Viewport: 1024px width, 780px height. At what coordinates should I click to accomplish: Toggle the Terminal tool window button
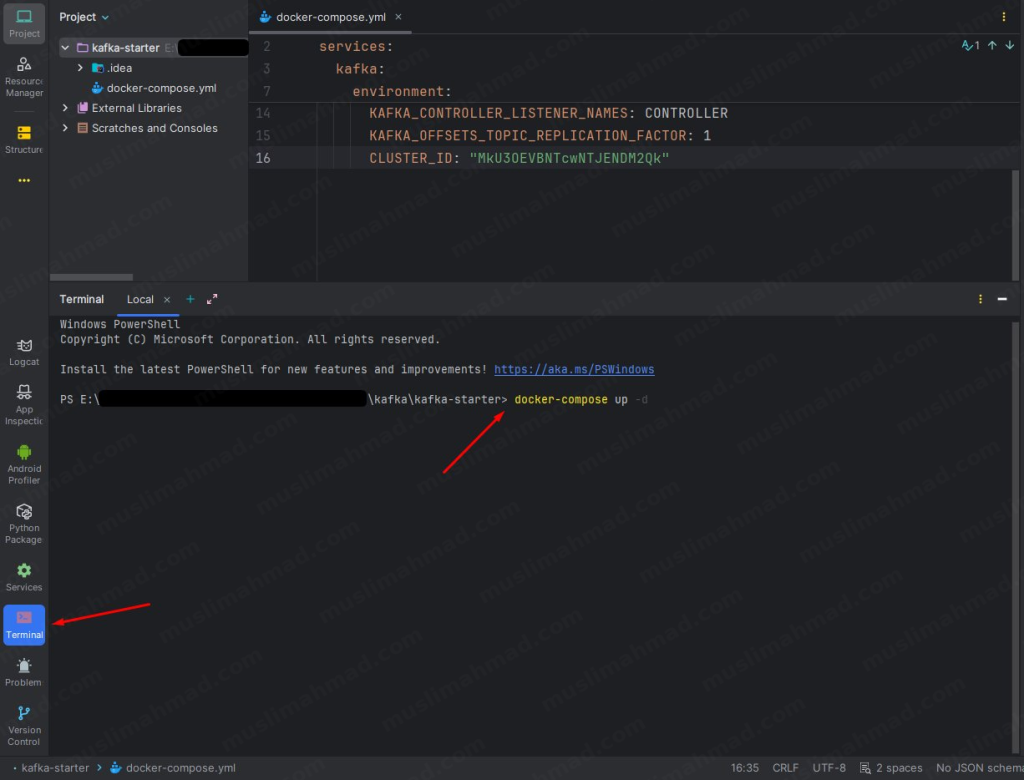(x=23, y=624)
